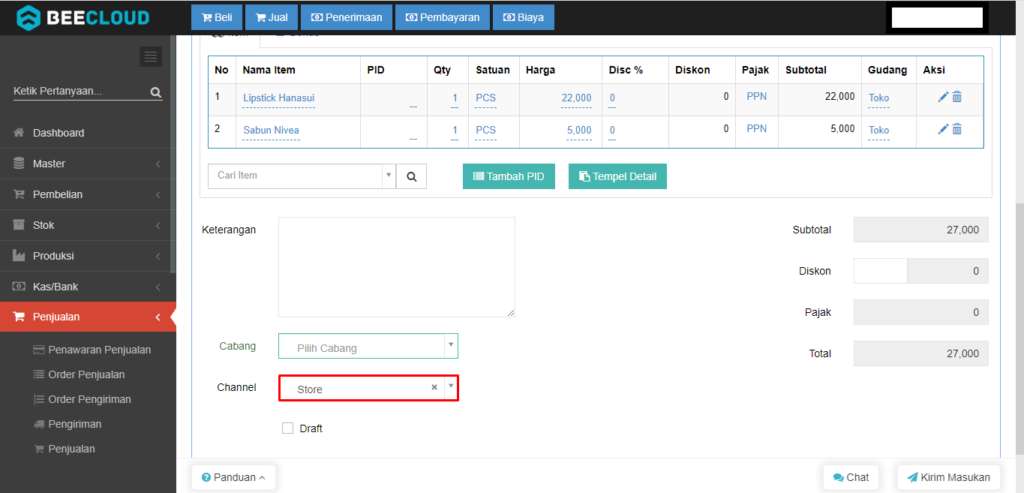
Task: Click the Ketik Pertanyaan search field
Action: click(81, 91)
